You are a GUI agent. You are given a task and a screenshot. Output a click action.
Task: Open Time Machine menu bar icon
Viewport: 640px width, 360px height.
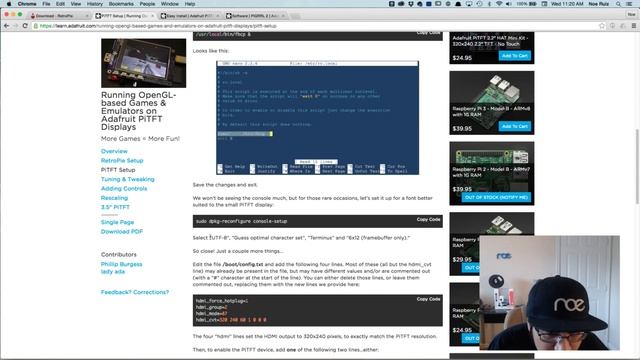pyautogui.click(x=480, y=4)
